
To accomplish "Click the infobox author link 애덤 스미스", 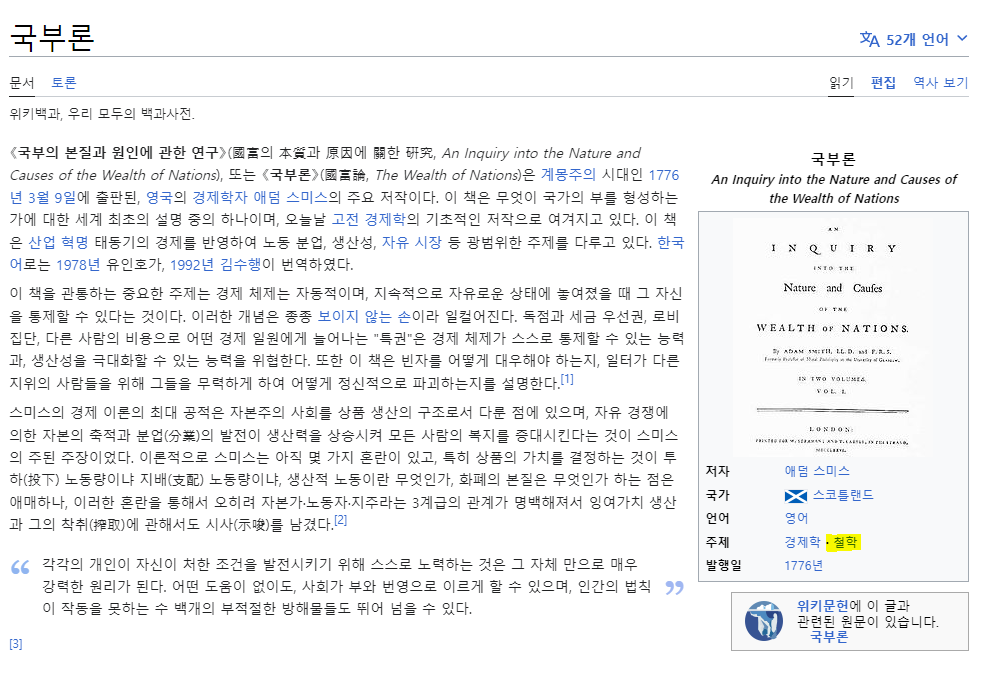I will pos(816,471).
